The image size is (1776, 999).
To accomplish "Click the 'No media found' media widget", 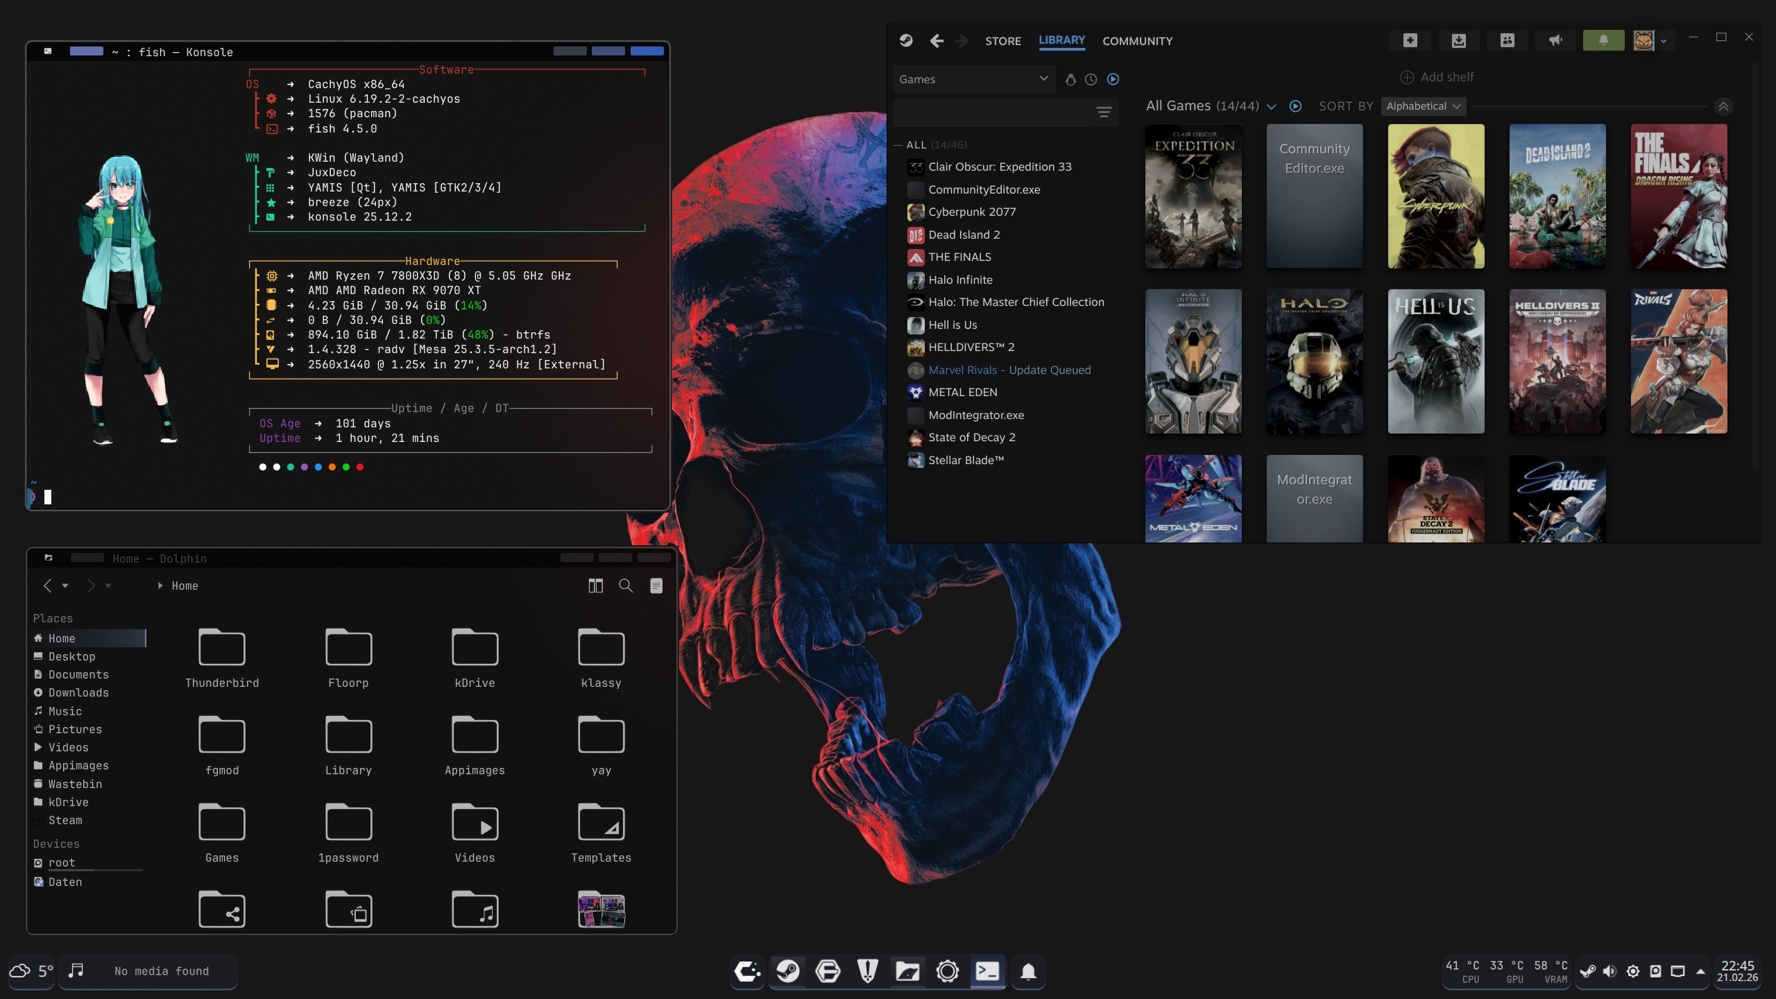I will point(148,971).
